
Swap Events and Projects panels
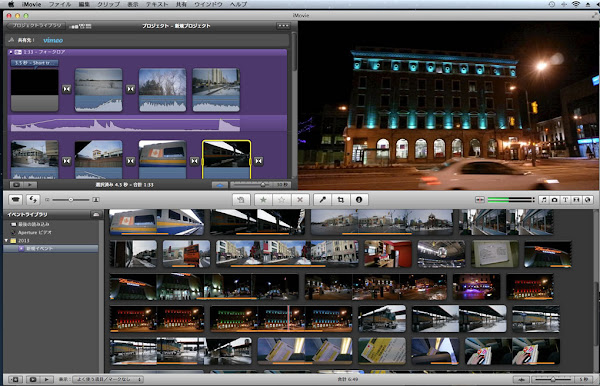33,200
